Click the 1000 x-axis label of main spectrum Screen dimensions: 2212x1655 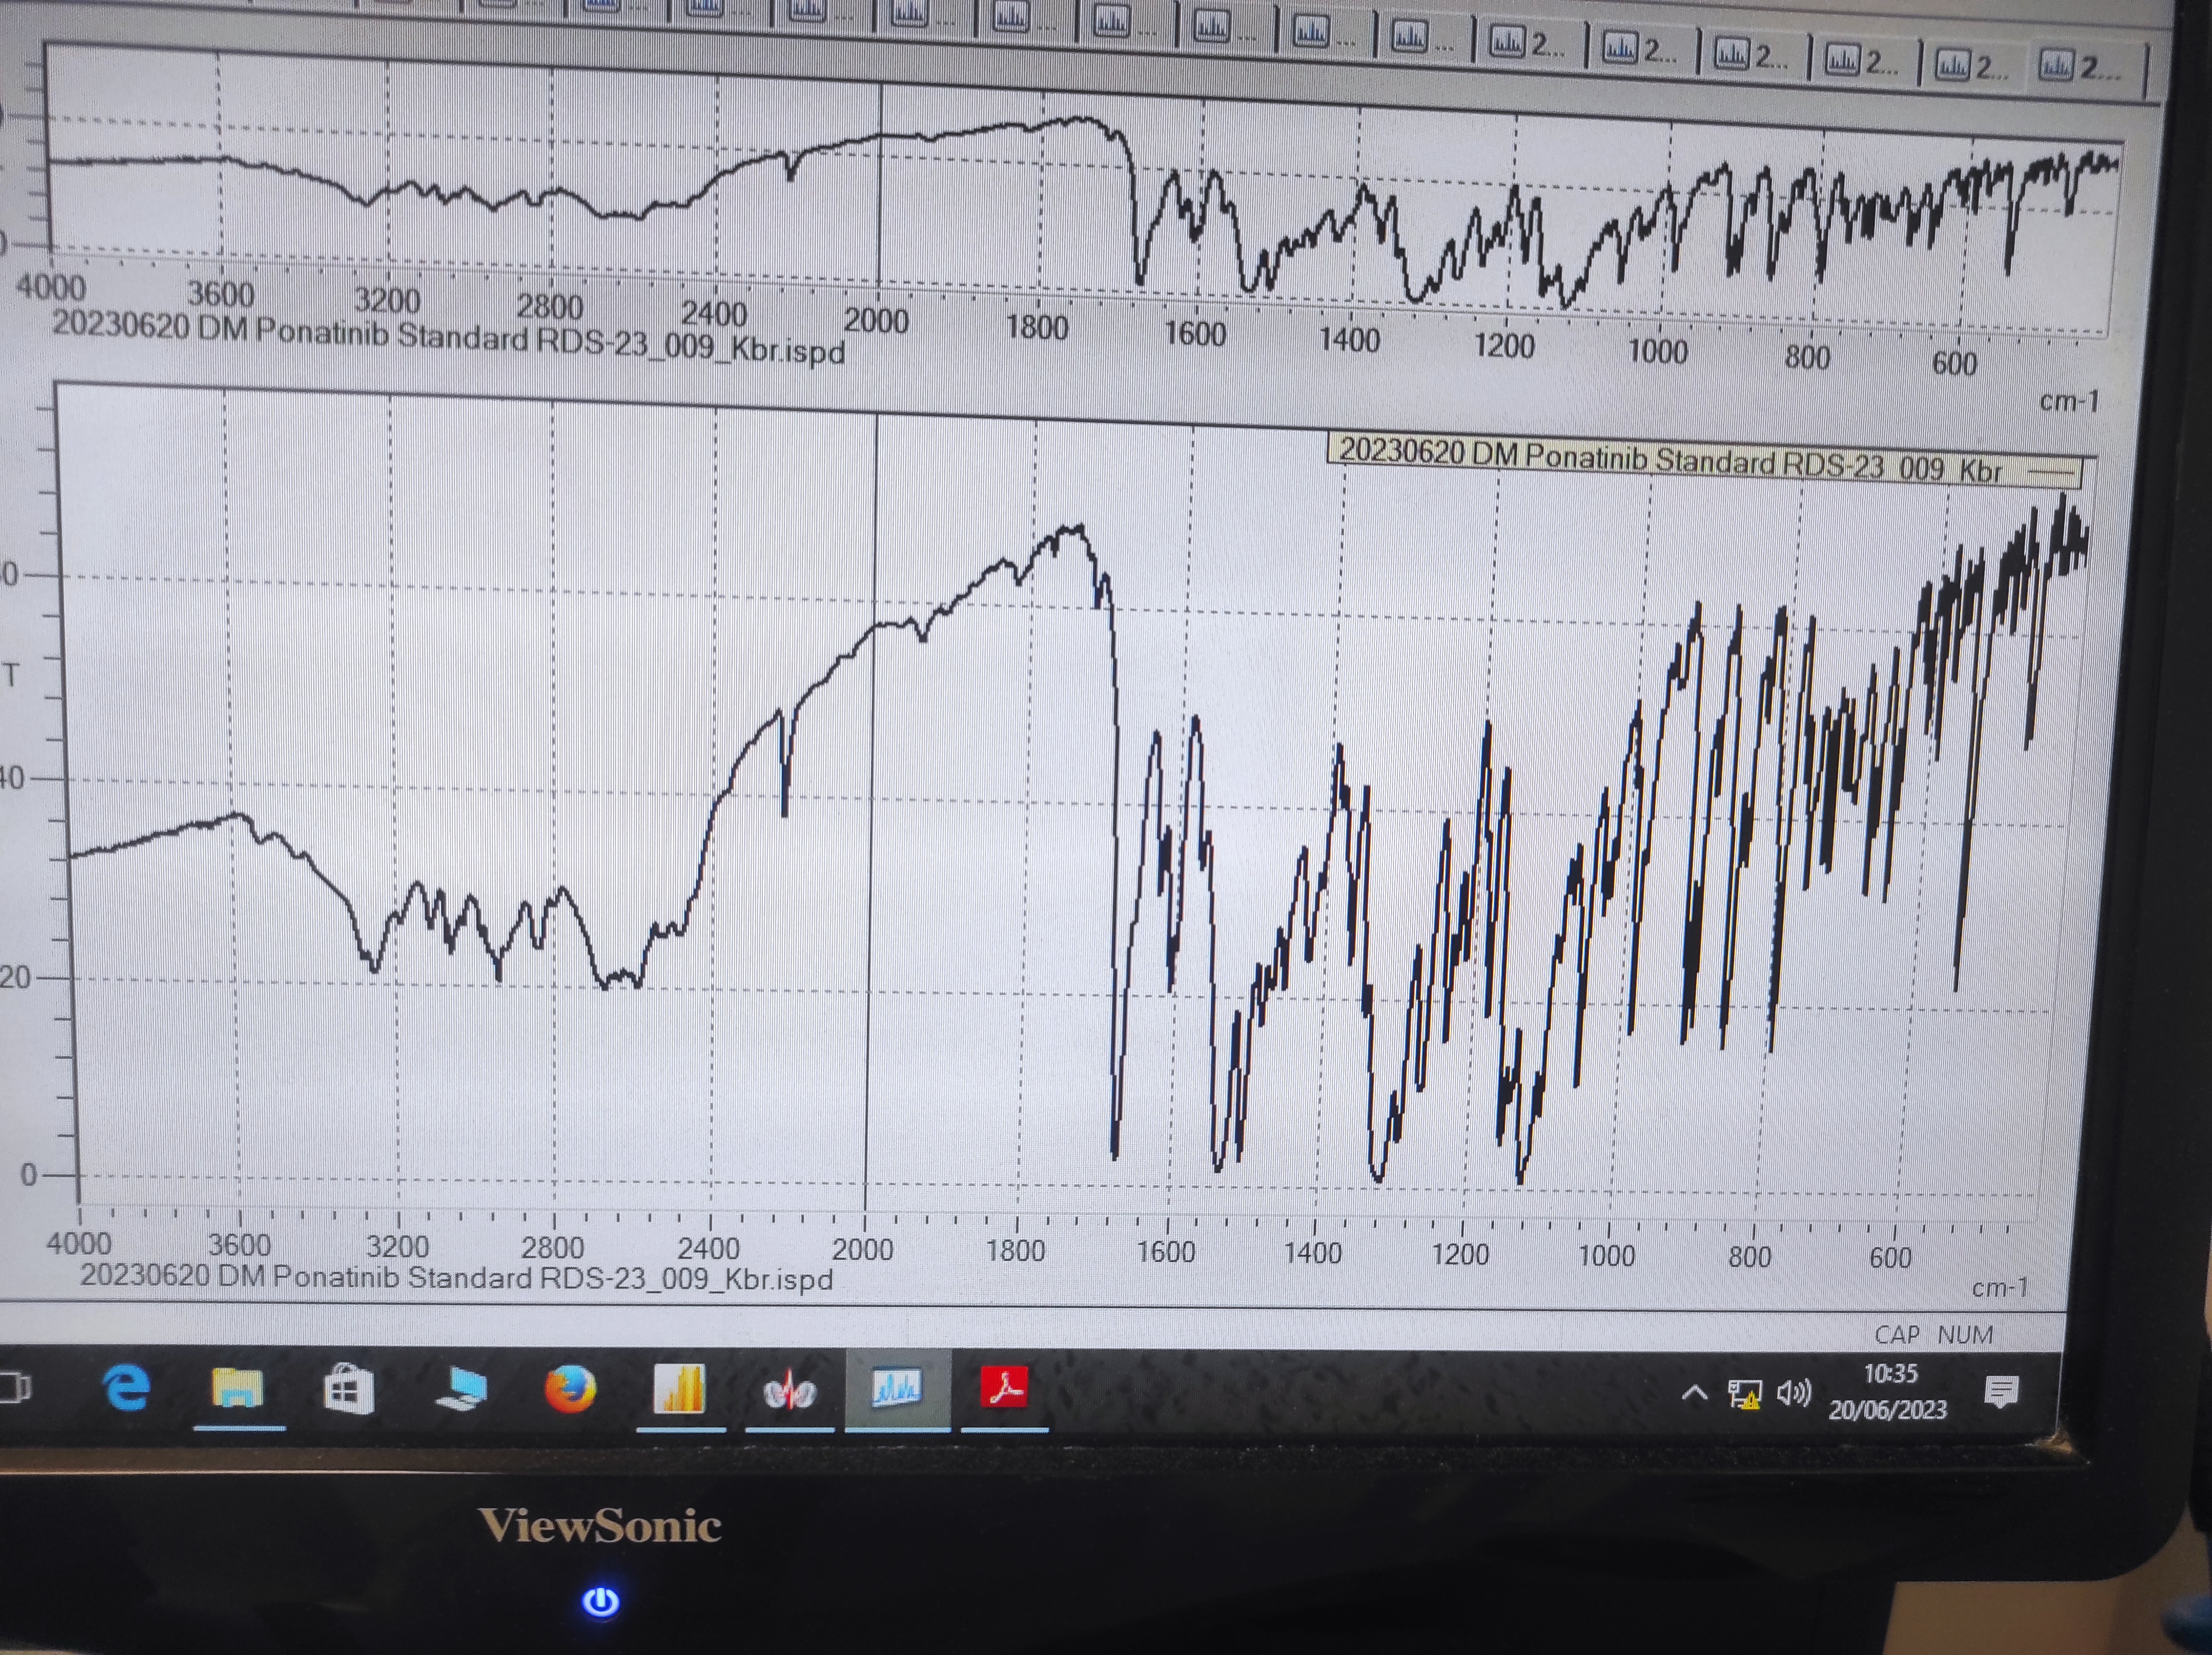[x=1606, y=1256]
